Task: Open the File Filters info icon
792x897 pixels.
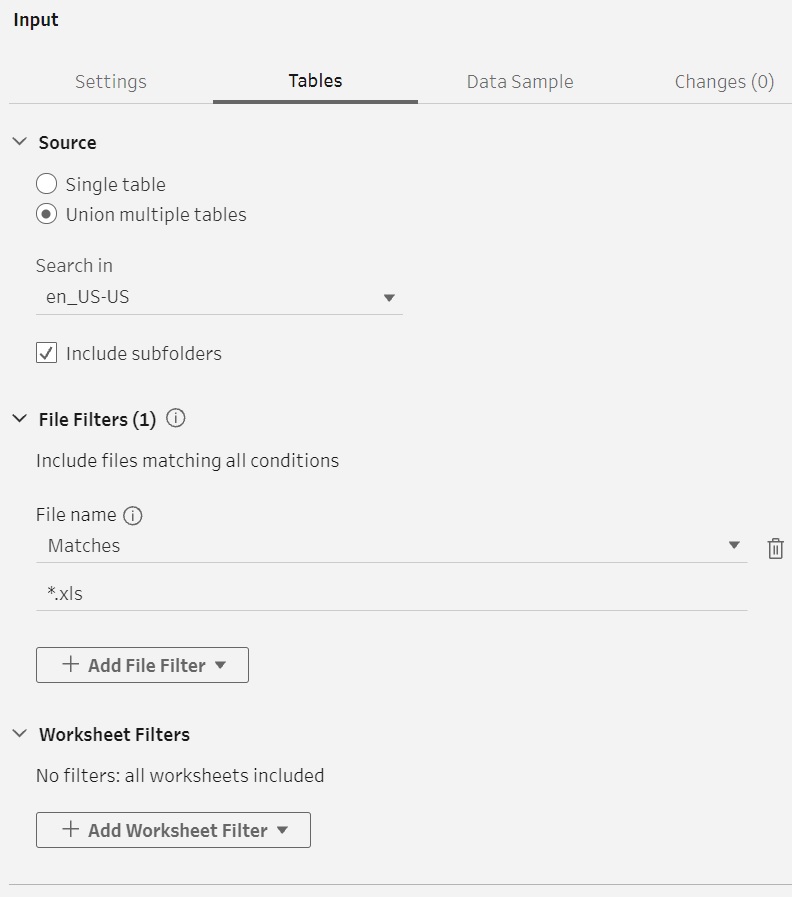Action: pos(176,418)
